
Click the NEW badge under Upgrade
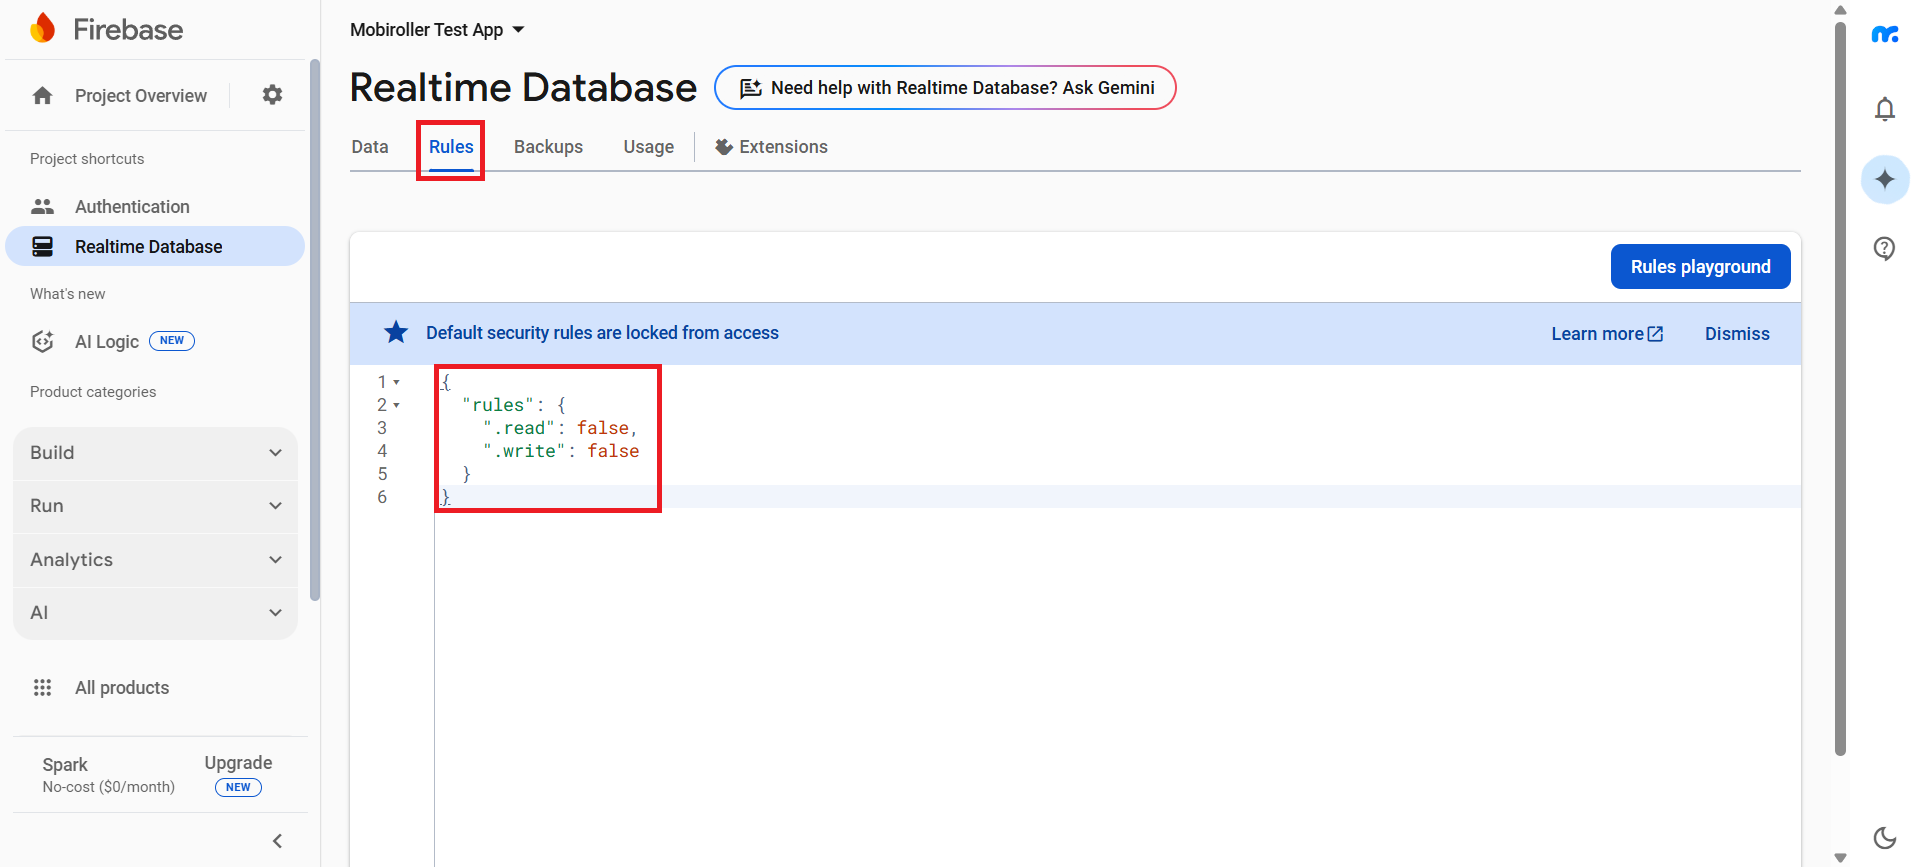238,787
